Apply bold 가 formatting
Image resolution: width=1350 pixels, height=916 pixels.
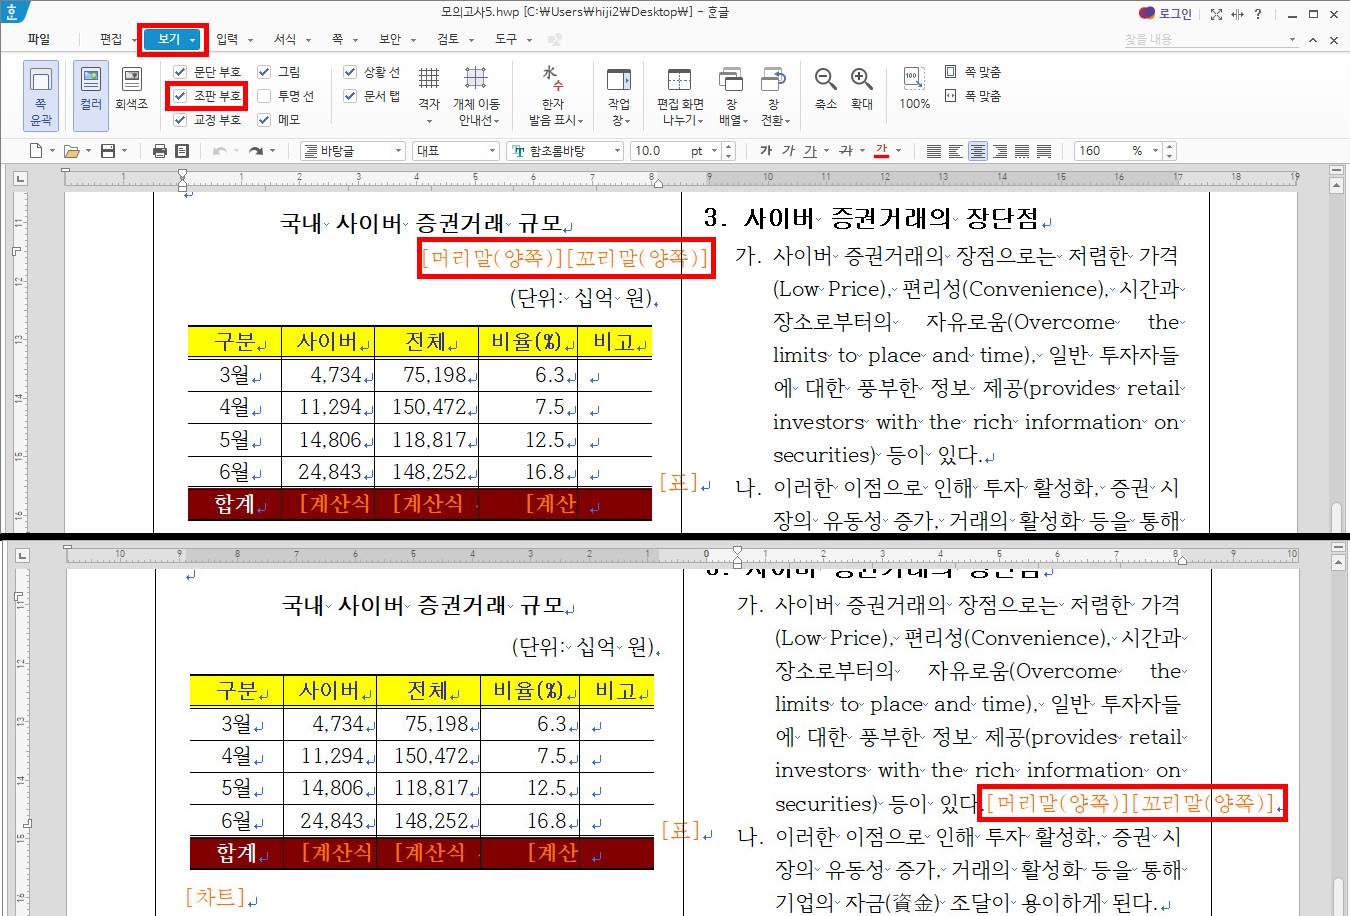coord(766,151)
